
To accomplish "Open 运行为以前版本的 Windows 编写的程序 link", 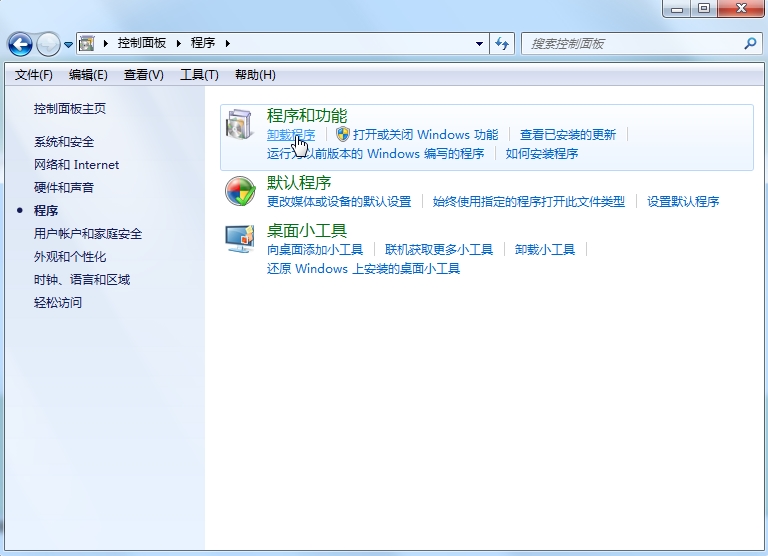I will click(376, 154).
